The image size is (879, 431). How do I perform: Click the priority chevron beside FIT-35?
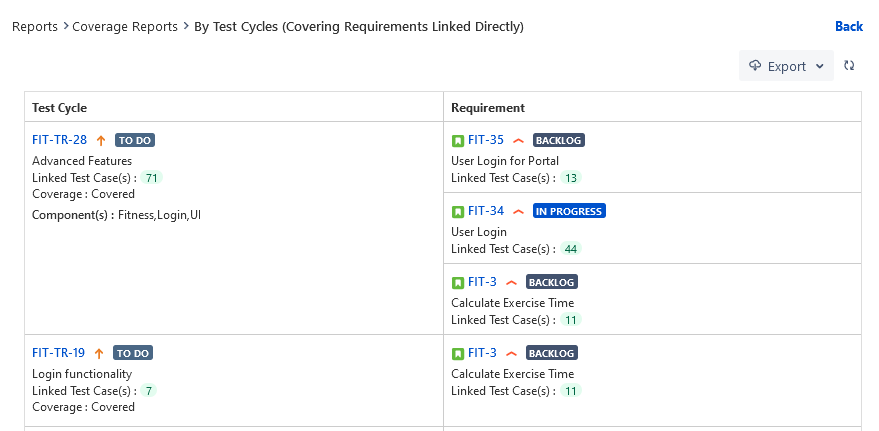tap(518, 141)
